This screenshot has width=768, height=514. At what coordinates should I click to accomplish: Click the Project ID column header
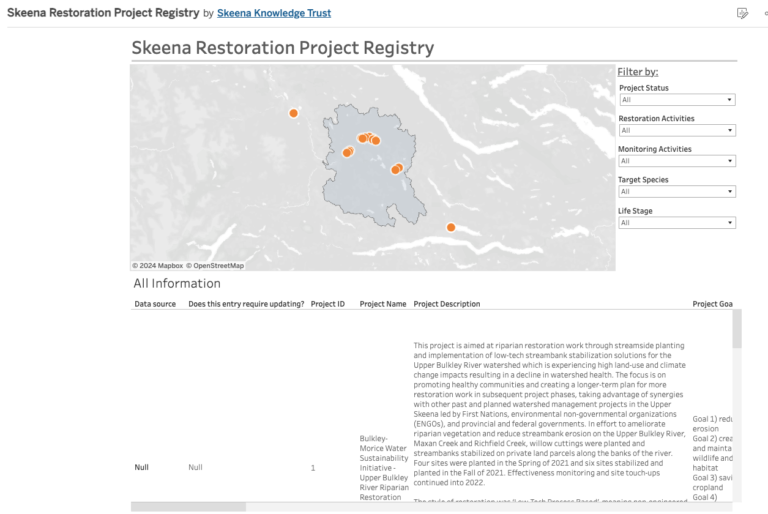(x=328, y=304)
